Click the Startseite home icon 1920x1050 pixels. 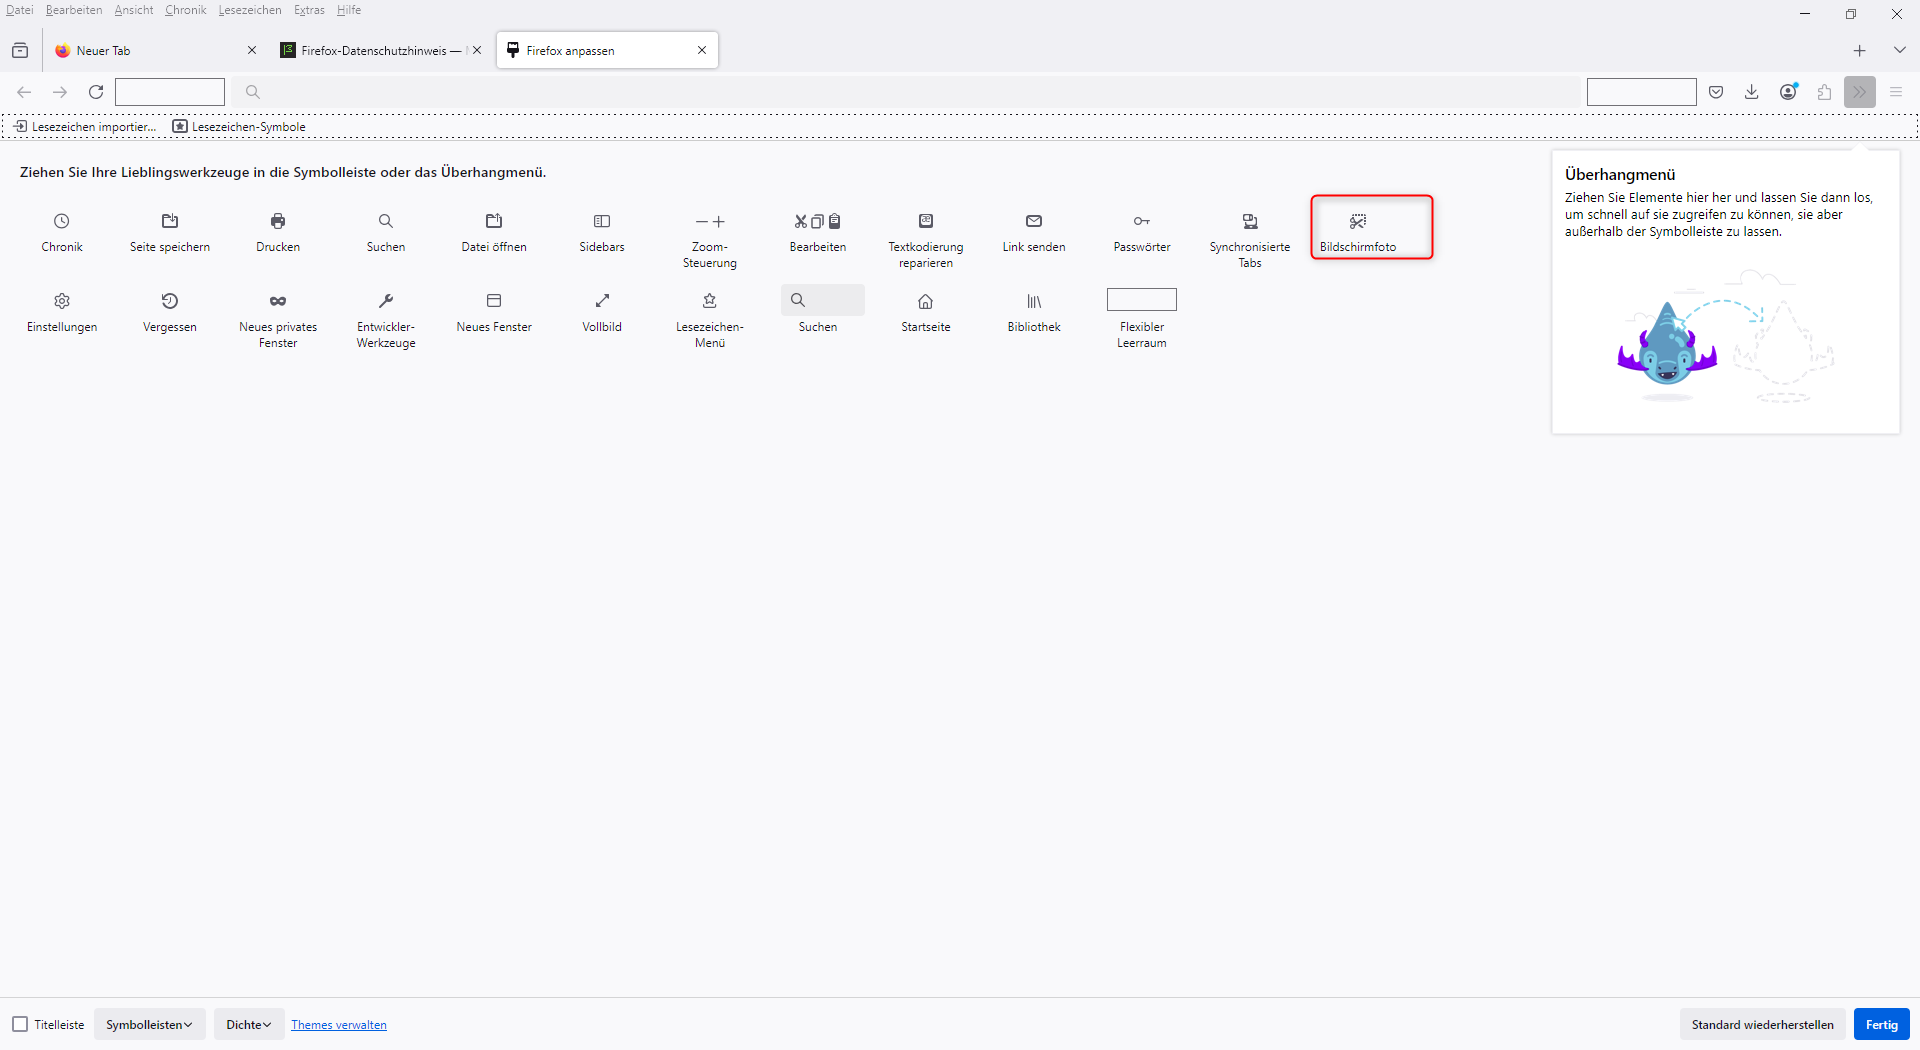pos(926,301)
